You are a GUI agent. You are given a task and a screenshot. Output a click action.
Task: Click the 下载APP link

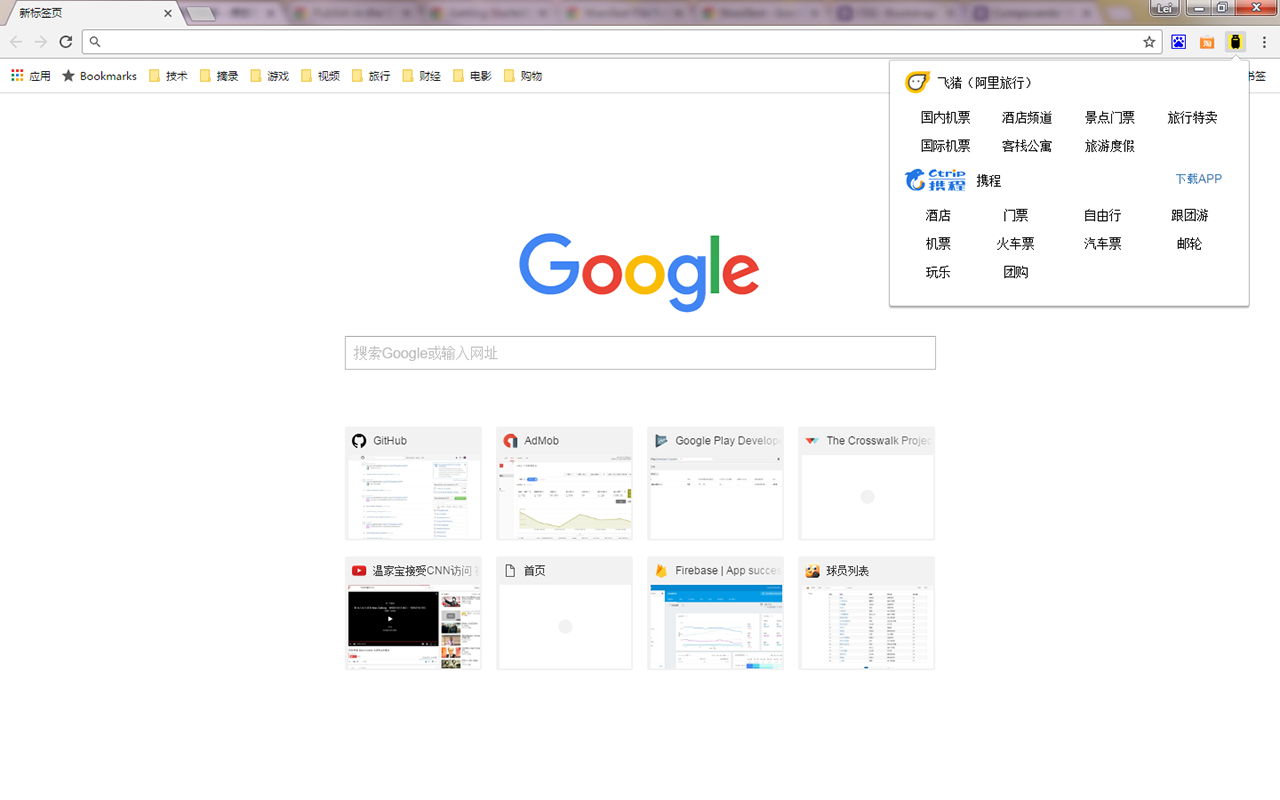click(x=1198, y=179)
